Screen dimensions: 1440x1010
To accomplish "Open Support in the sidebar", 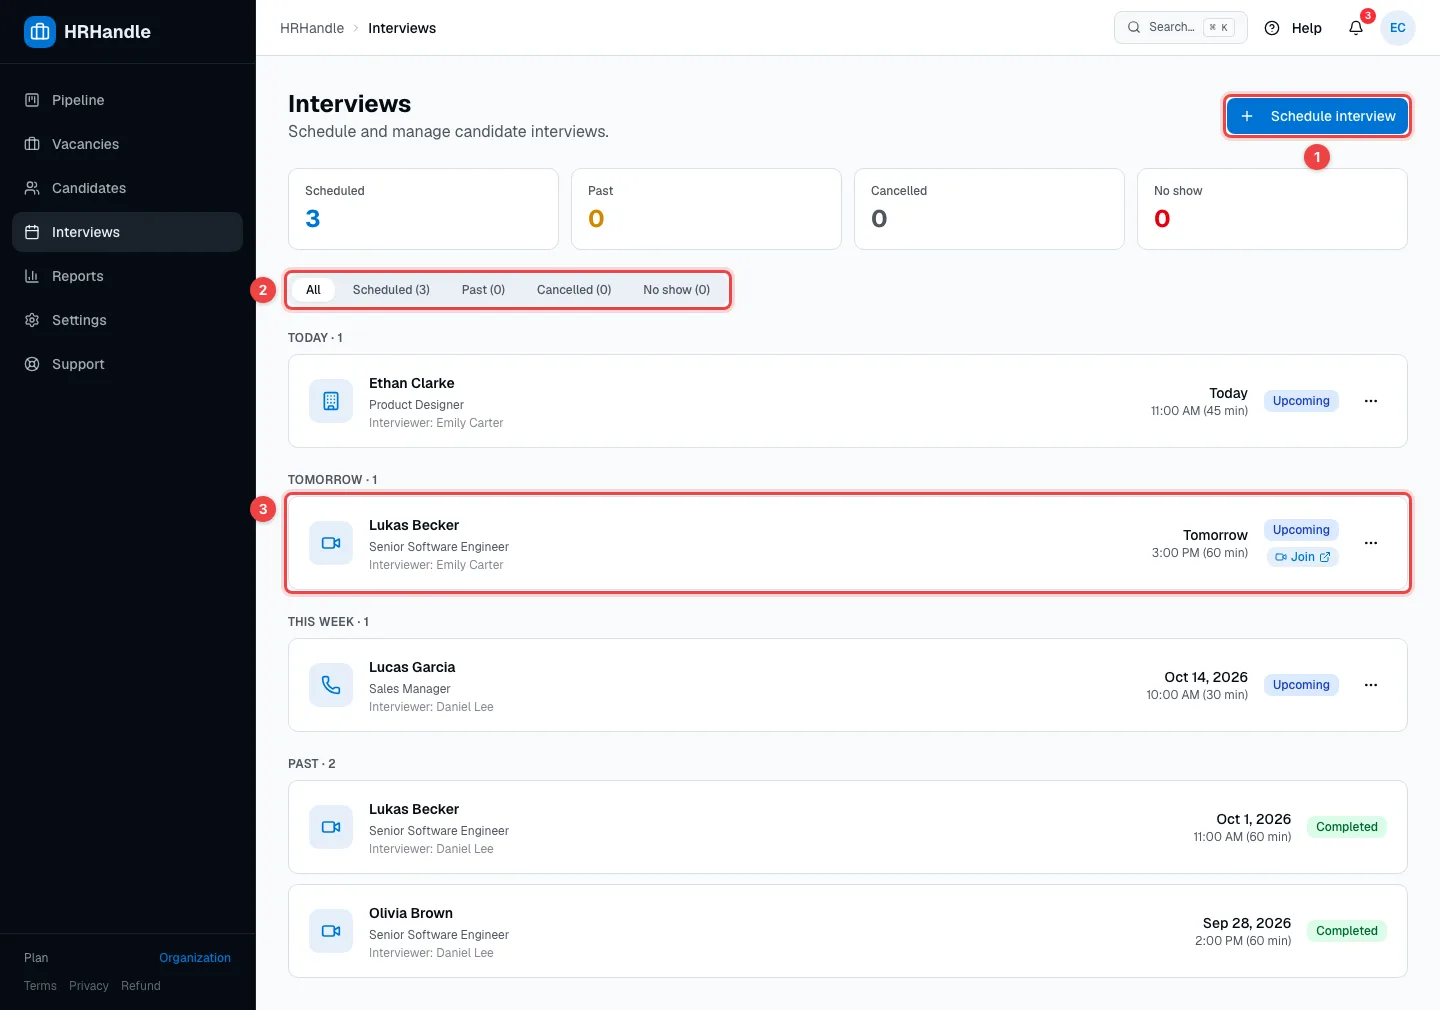I will tap(127, 364).
